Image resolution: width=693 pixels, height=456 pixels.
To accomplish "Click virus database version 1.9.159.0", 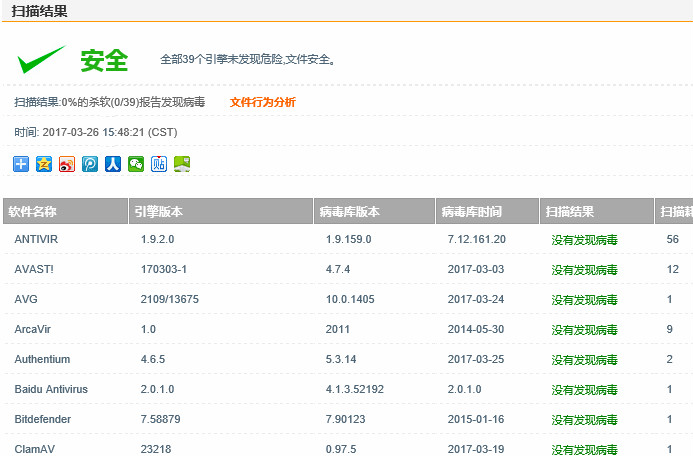I will (348, 239).
